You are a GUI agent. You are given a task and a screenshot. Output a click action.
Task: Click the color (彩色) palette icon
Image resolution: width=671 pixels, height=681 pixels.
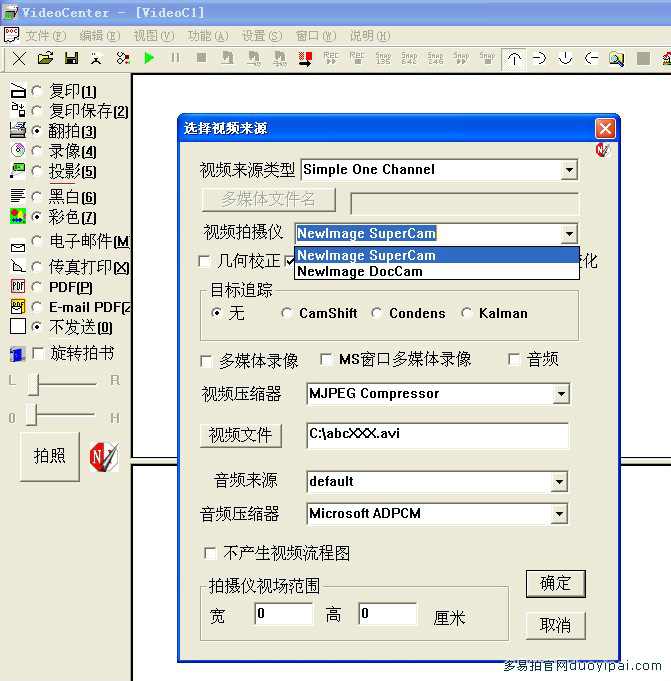18,216
